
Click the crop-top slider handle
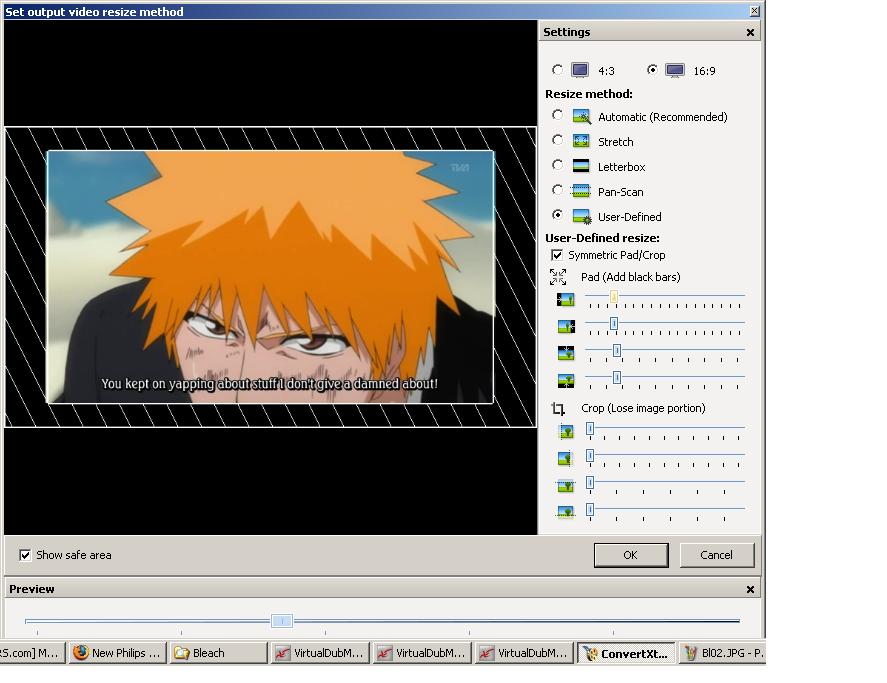pyautogui.click(x=590, y=482)
